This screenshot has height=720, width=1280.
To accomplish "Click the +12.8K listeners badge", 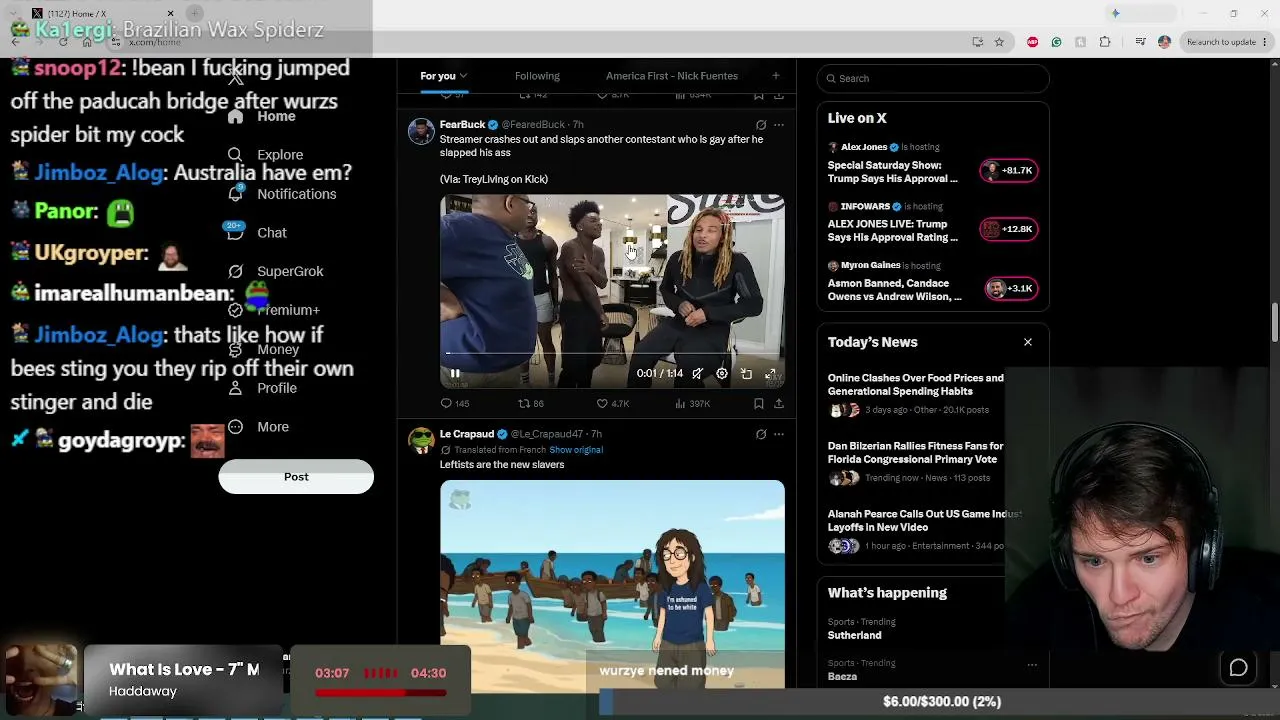I will click(1010, 229).
